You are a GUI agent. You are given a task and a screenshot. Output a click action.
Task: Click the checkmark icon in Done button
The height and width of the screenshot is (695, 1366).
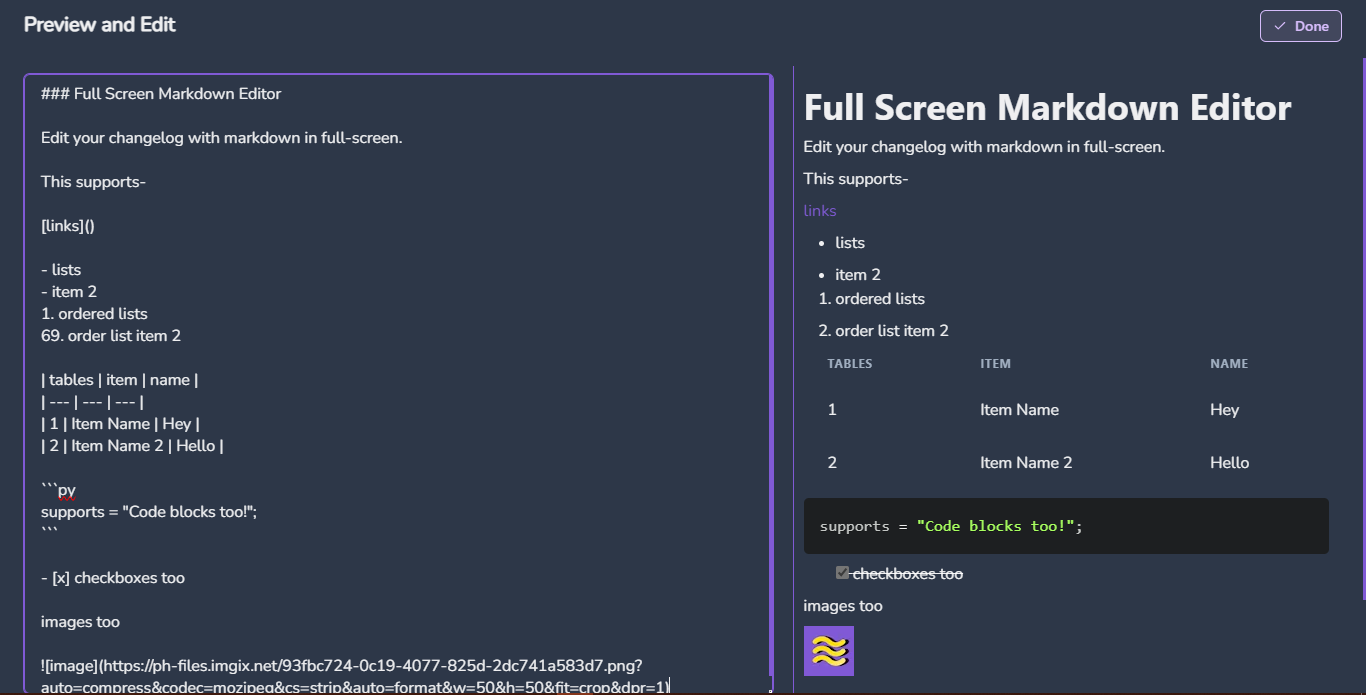pos(1280,26)
